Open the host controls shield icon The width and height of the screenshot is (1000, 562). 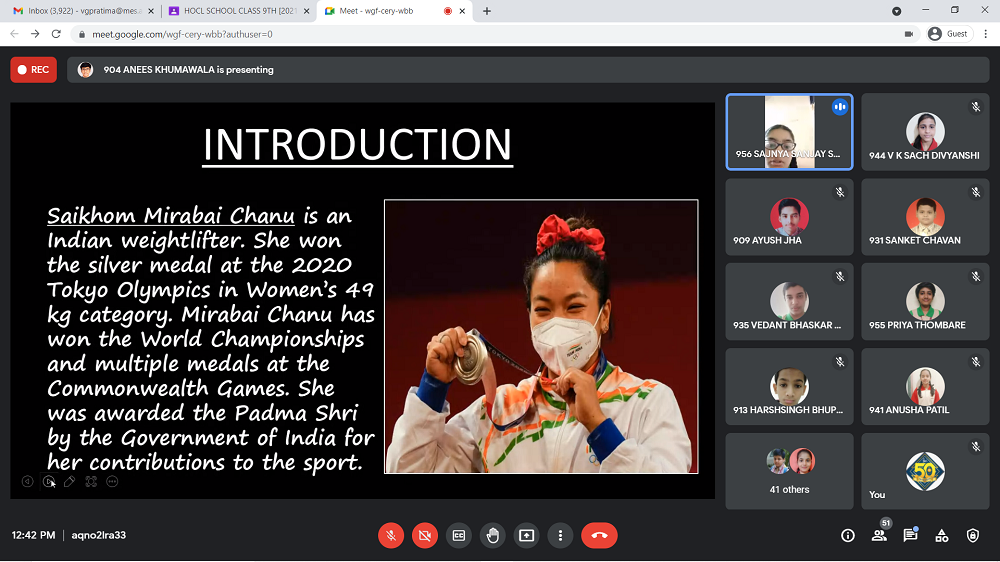point(972,535)
